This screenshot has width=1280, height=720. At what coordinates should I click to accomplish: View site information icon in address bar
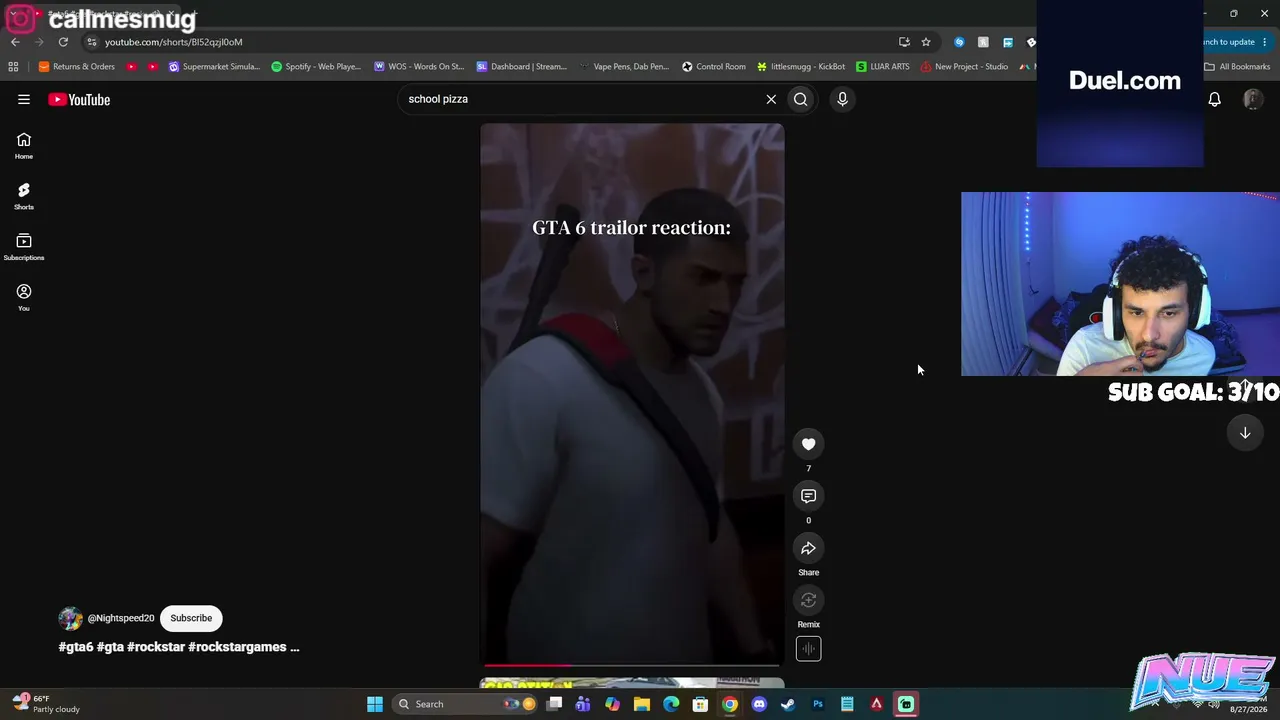coord(92,42)
